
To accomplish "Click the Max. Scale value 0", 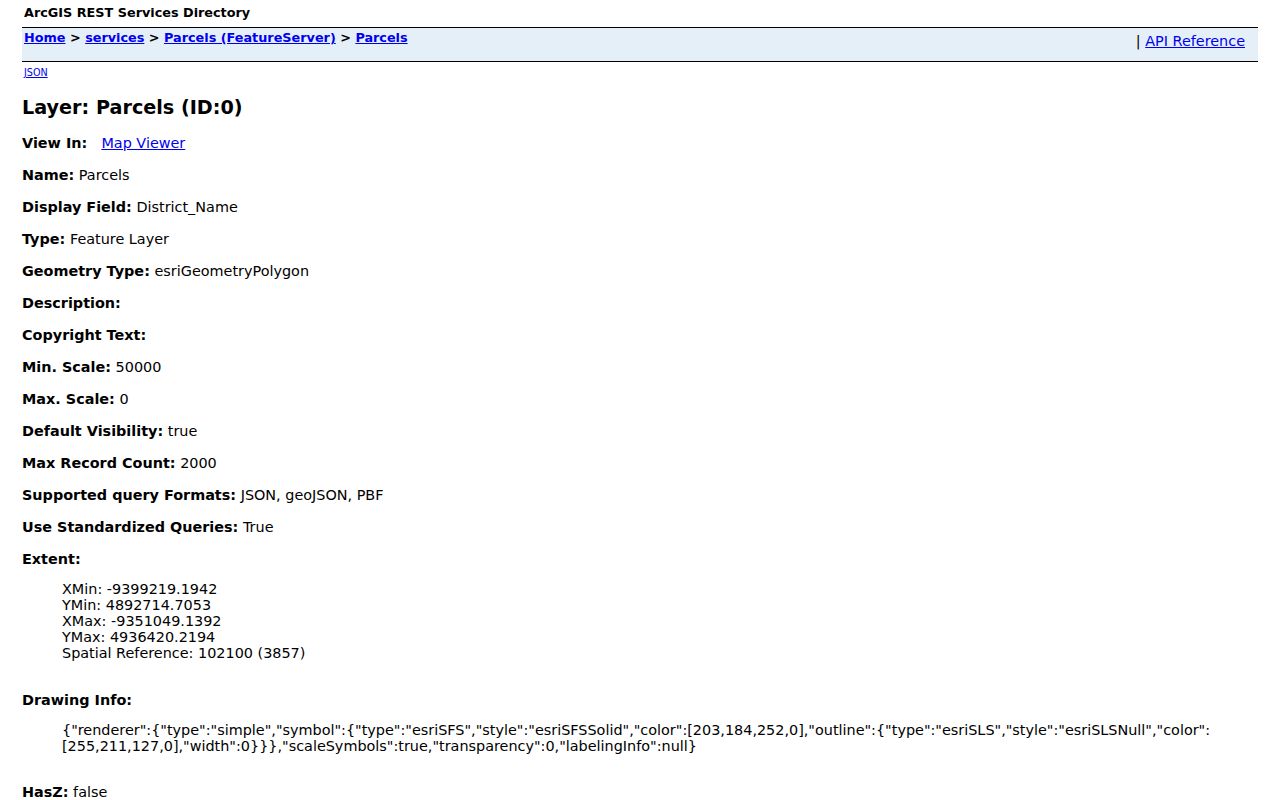I will point(124,399).
